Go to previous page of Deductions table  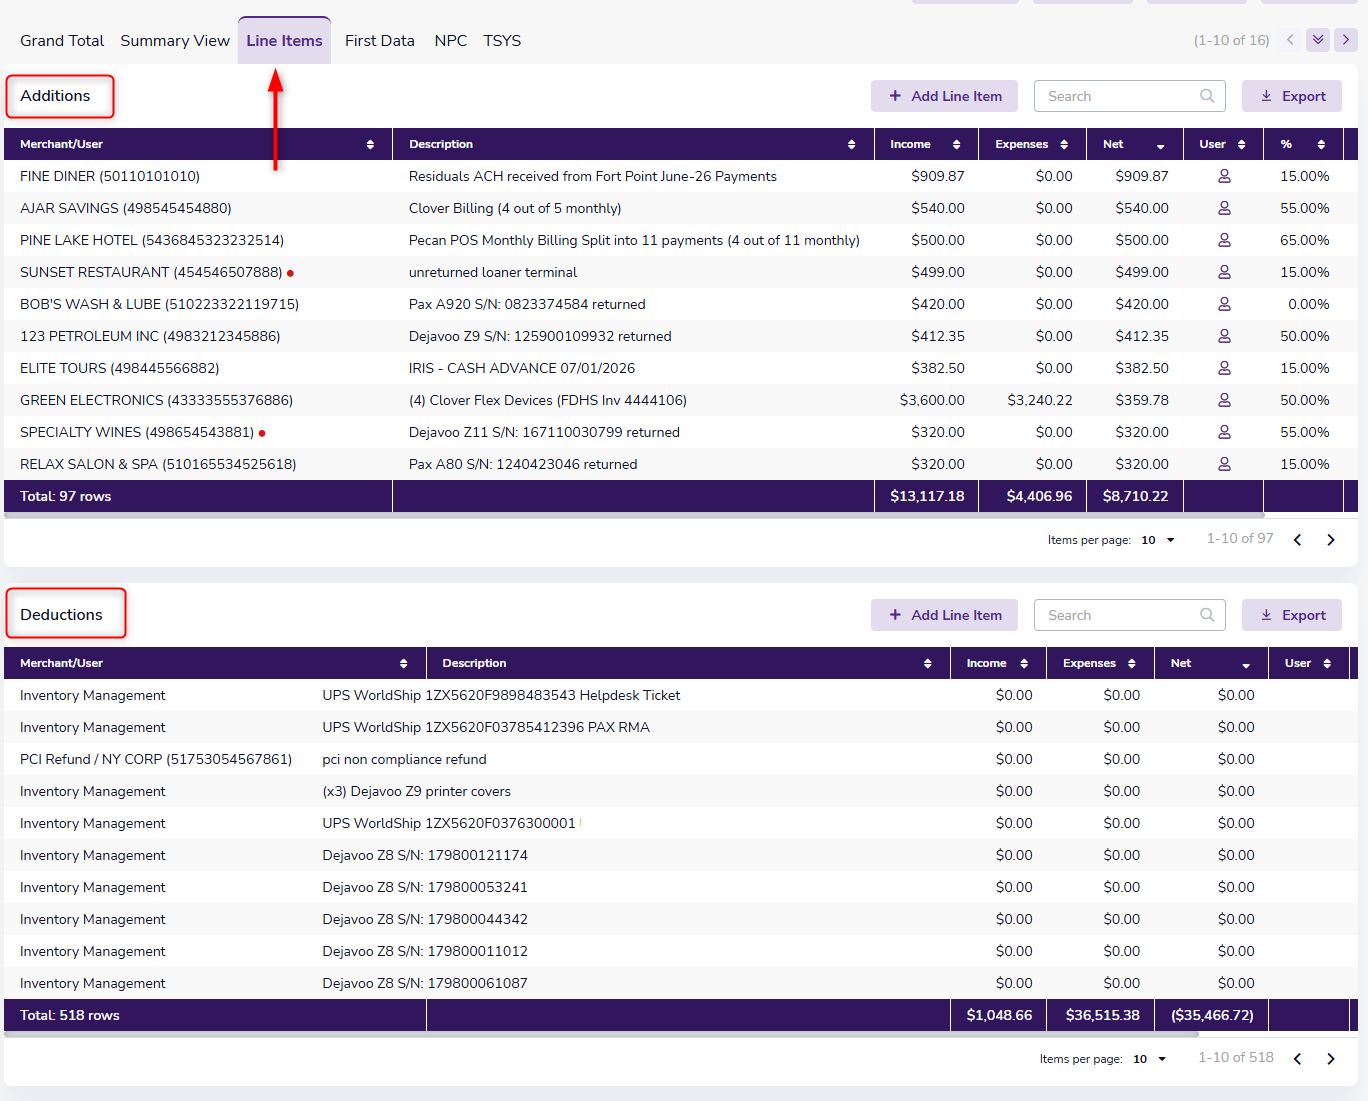[1298, 1059]
